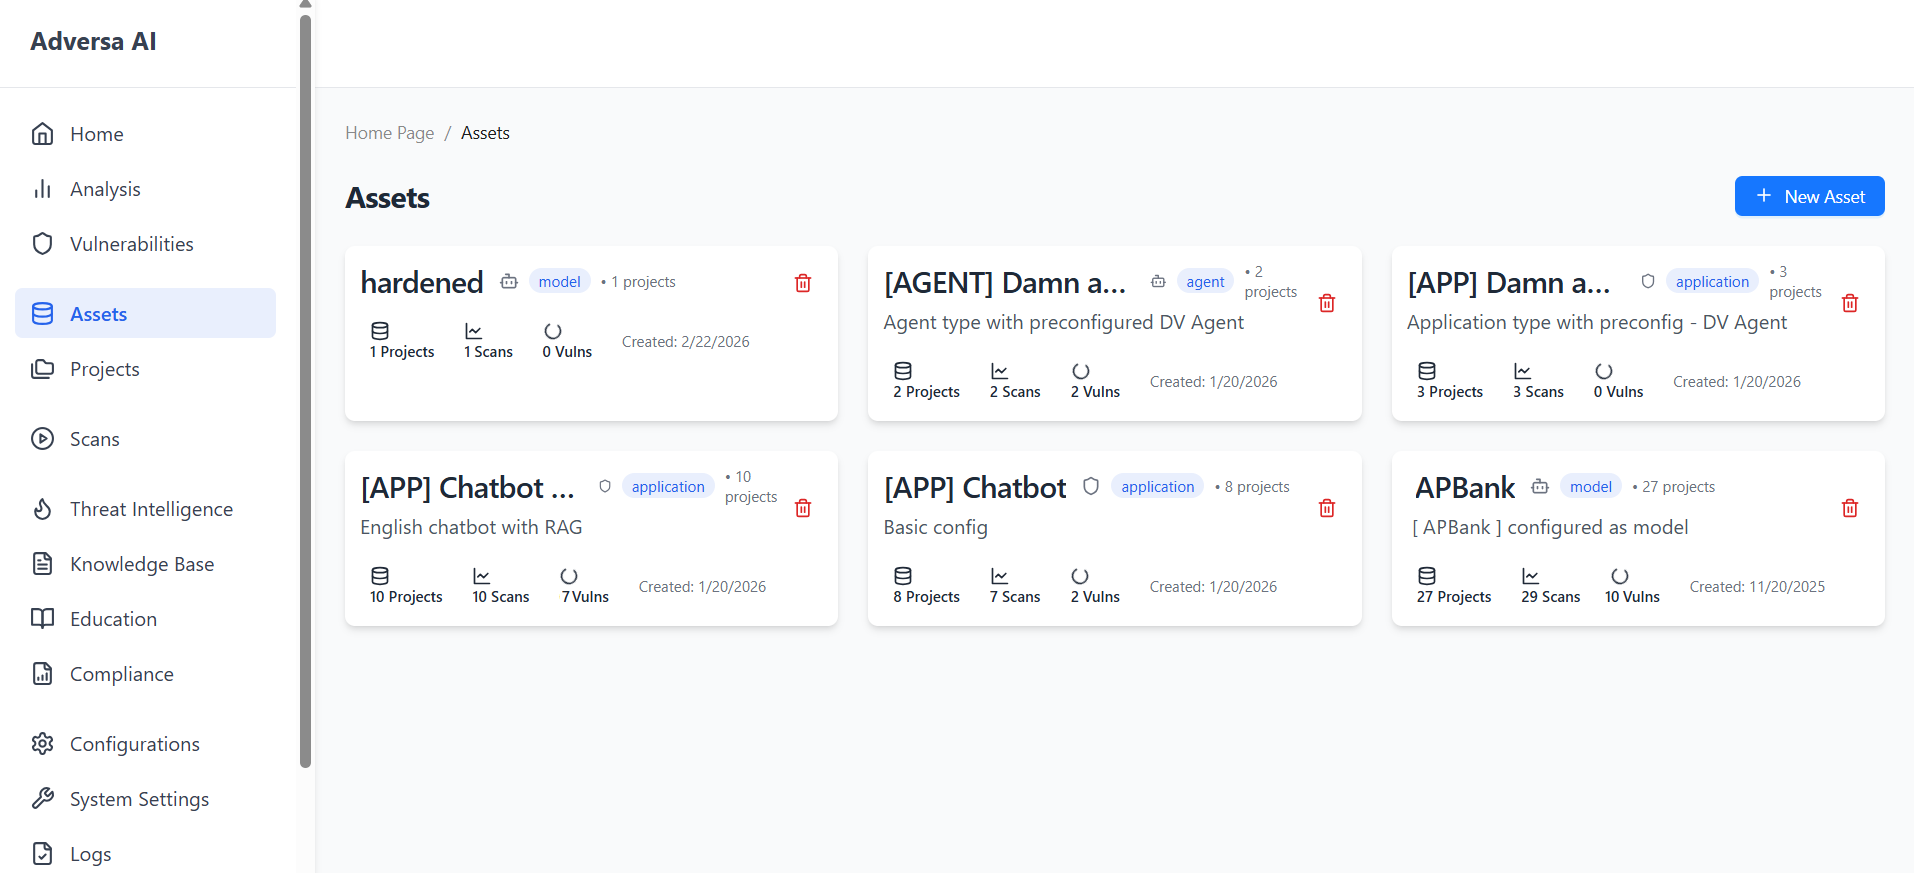The width and height of the screenshot is (1914, 873).
Task: Click the shield icon beside "[APP] Chatbot"
Action: 1090,485
